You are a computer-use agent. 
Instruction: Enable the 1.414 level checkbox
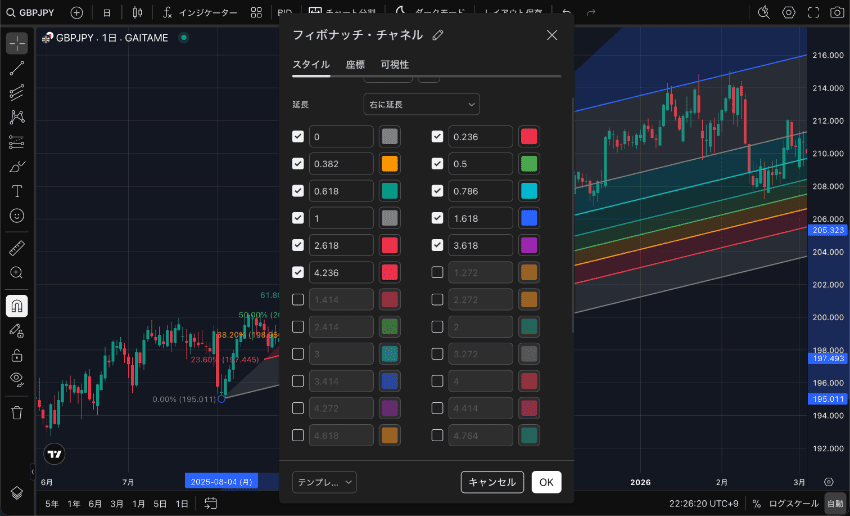tap(298, 299)
